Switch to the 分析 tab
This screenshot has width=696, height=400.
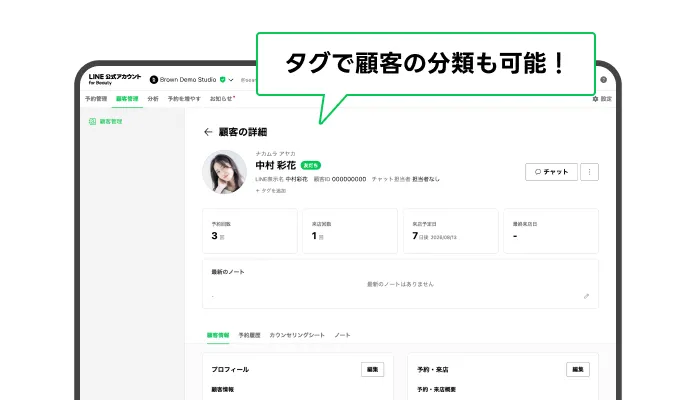point(153,99)
